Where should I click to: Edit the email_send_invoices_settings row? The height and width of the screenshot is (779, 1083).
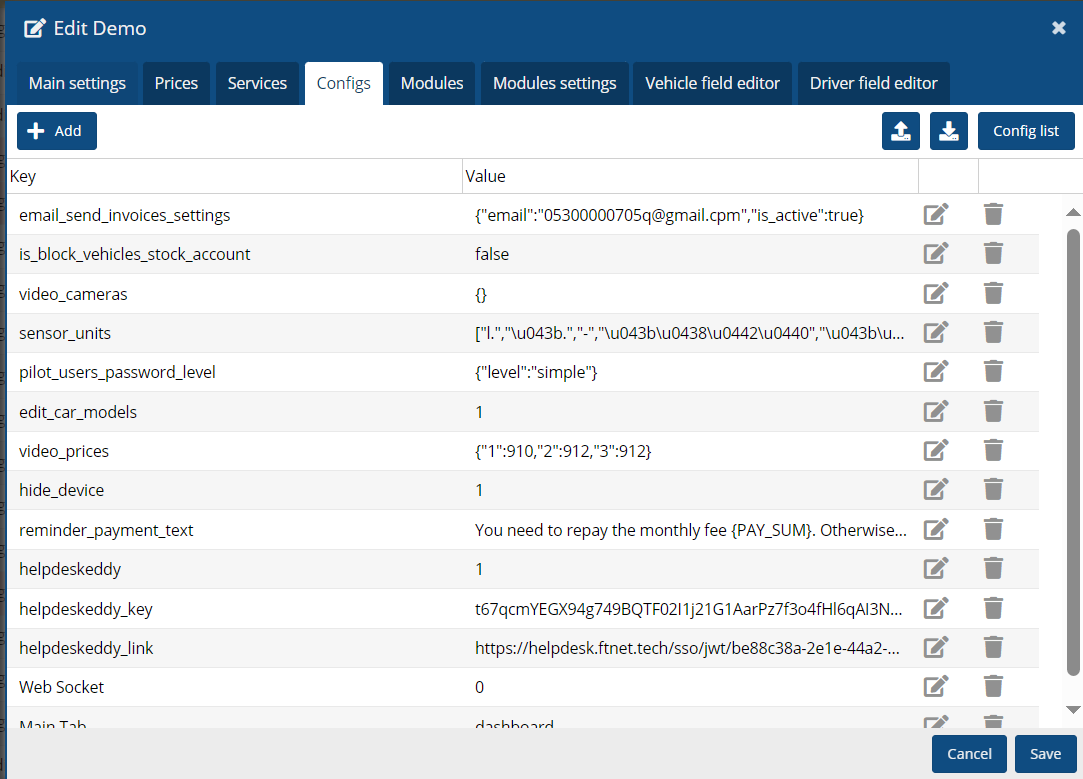point(935,215)
